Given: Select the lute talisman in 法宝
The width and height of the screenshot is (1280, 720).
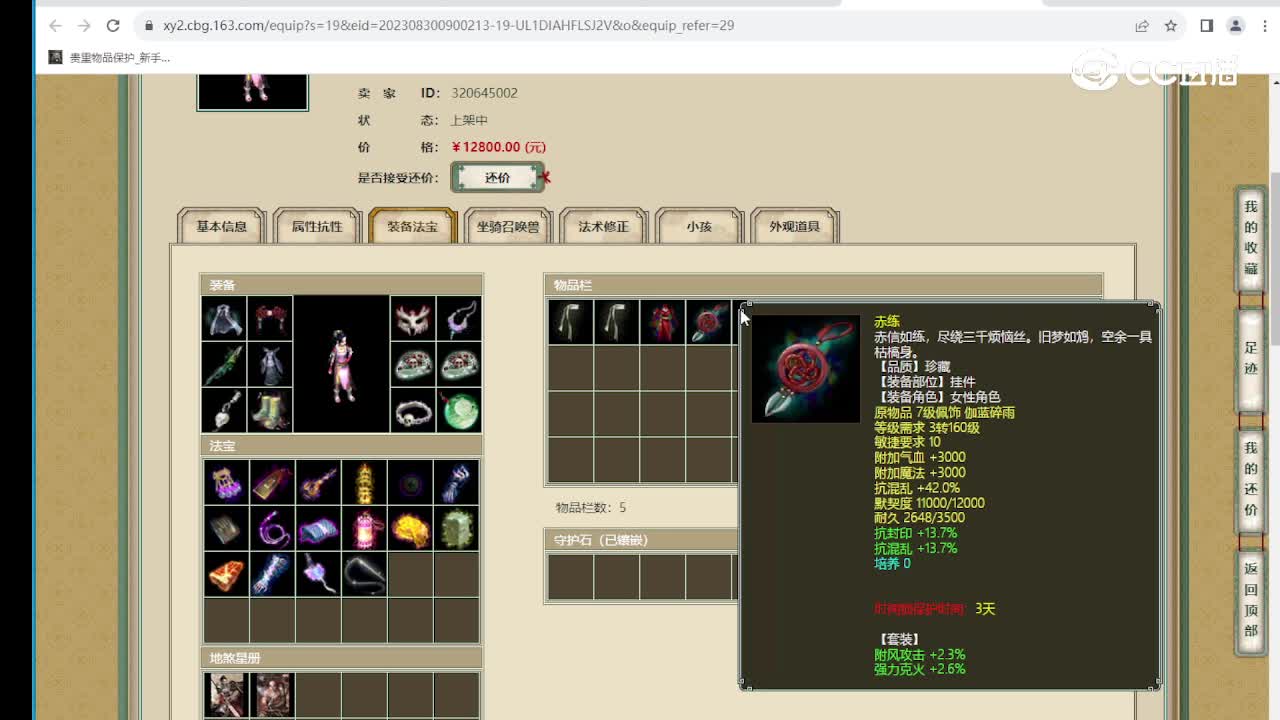Looking at the screenshot, I should pyautogui.click(x=318, y=482).
